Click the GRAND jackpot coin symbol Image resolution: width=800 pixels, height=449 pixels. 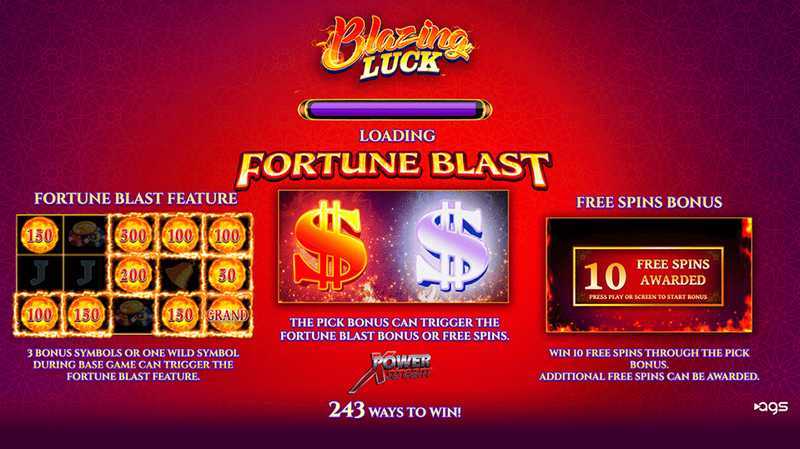[x=228, y=315]
